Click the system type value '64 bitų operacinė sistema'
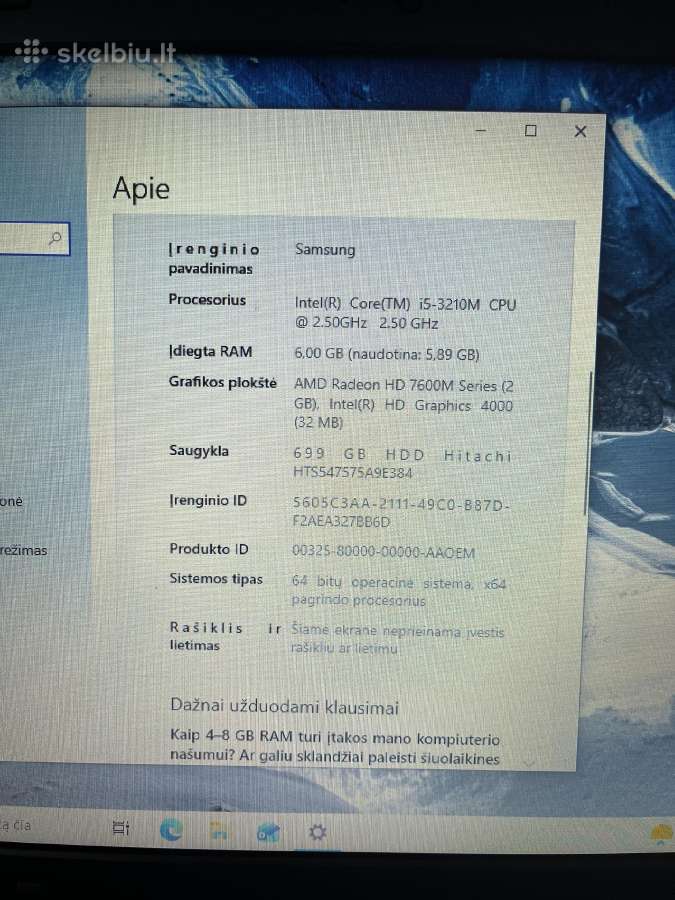 382,583
